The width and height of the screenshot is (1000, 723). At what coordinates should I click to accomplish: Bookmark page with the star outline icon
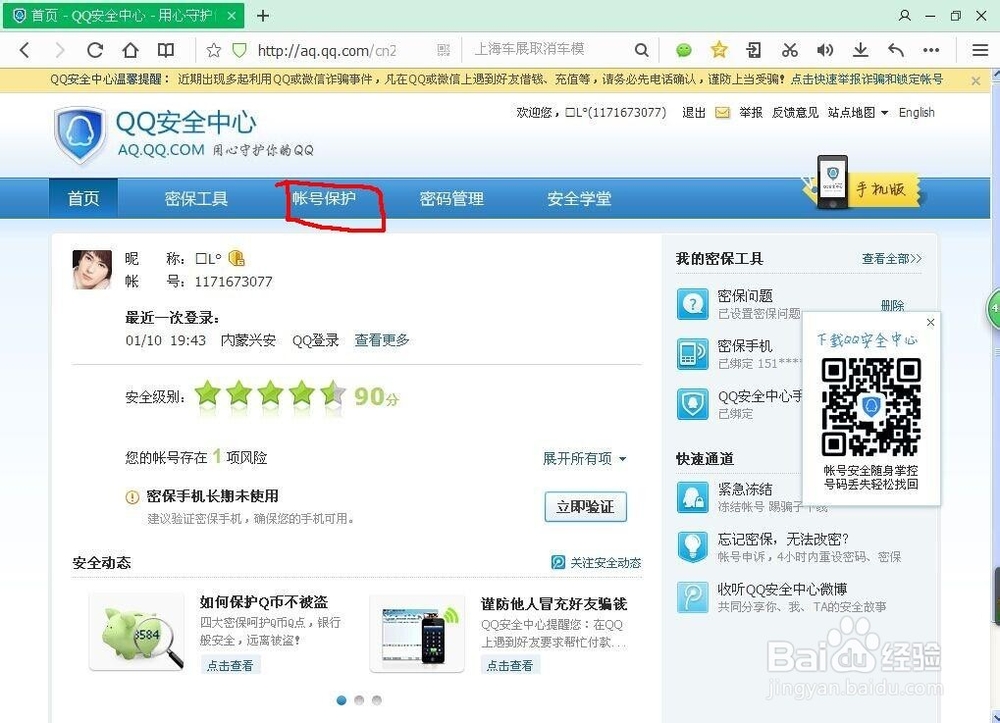pyautogui.click(x=214, y=50)
